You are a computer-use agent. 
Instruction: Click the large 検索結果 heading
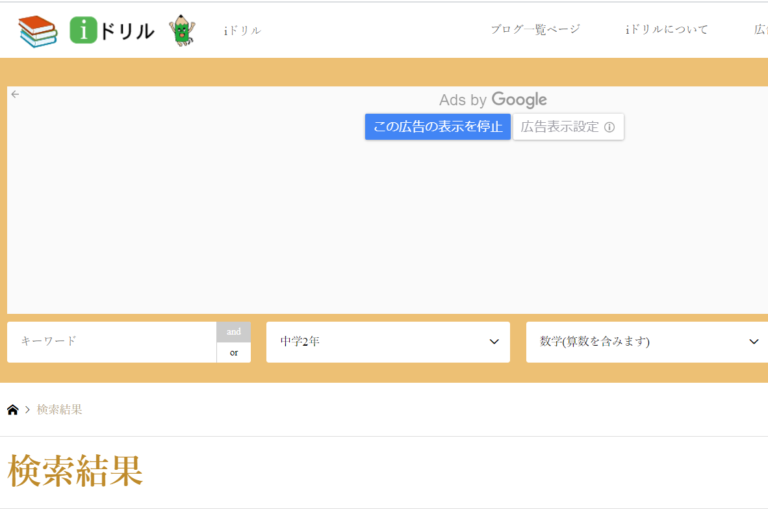pos(75,471)
